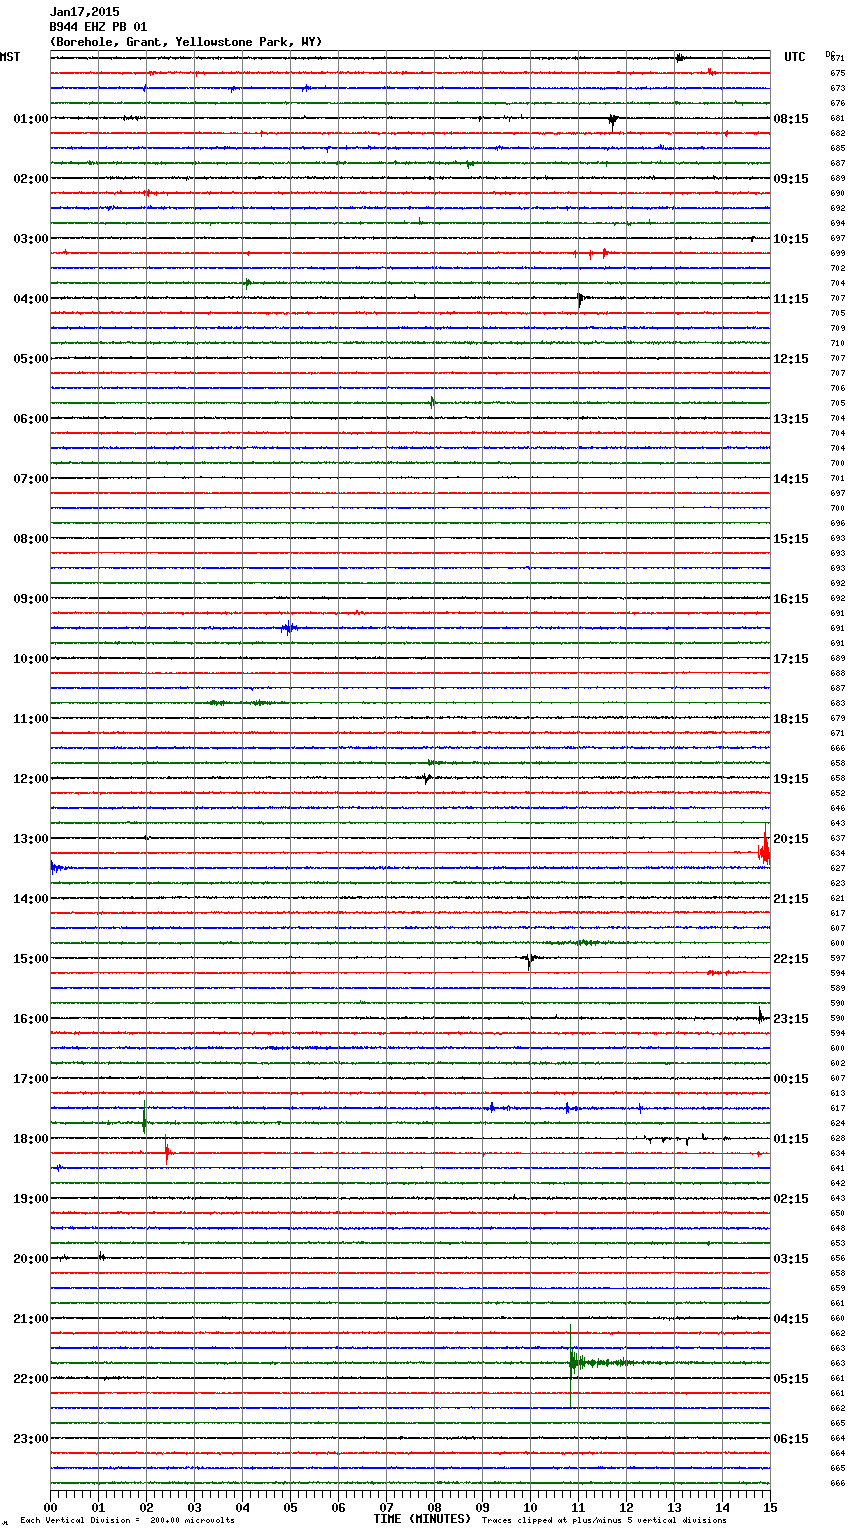Select the 18:00 MST hour label

pyautogui.click(x=31, y=1138)
